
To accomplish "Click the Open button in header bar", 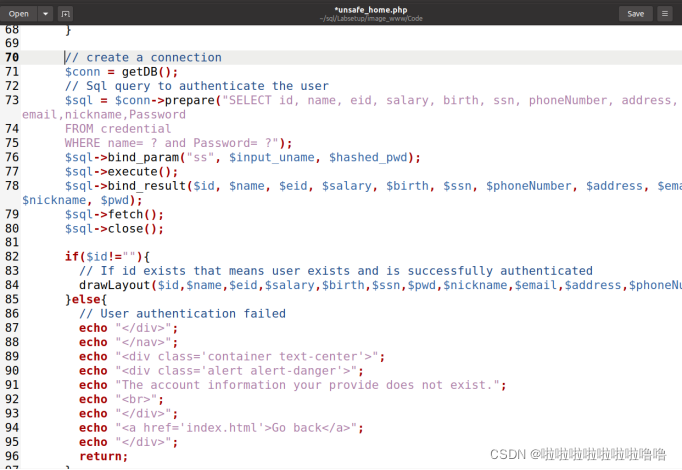I will [x=19, y=13].
